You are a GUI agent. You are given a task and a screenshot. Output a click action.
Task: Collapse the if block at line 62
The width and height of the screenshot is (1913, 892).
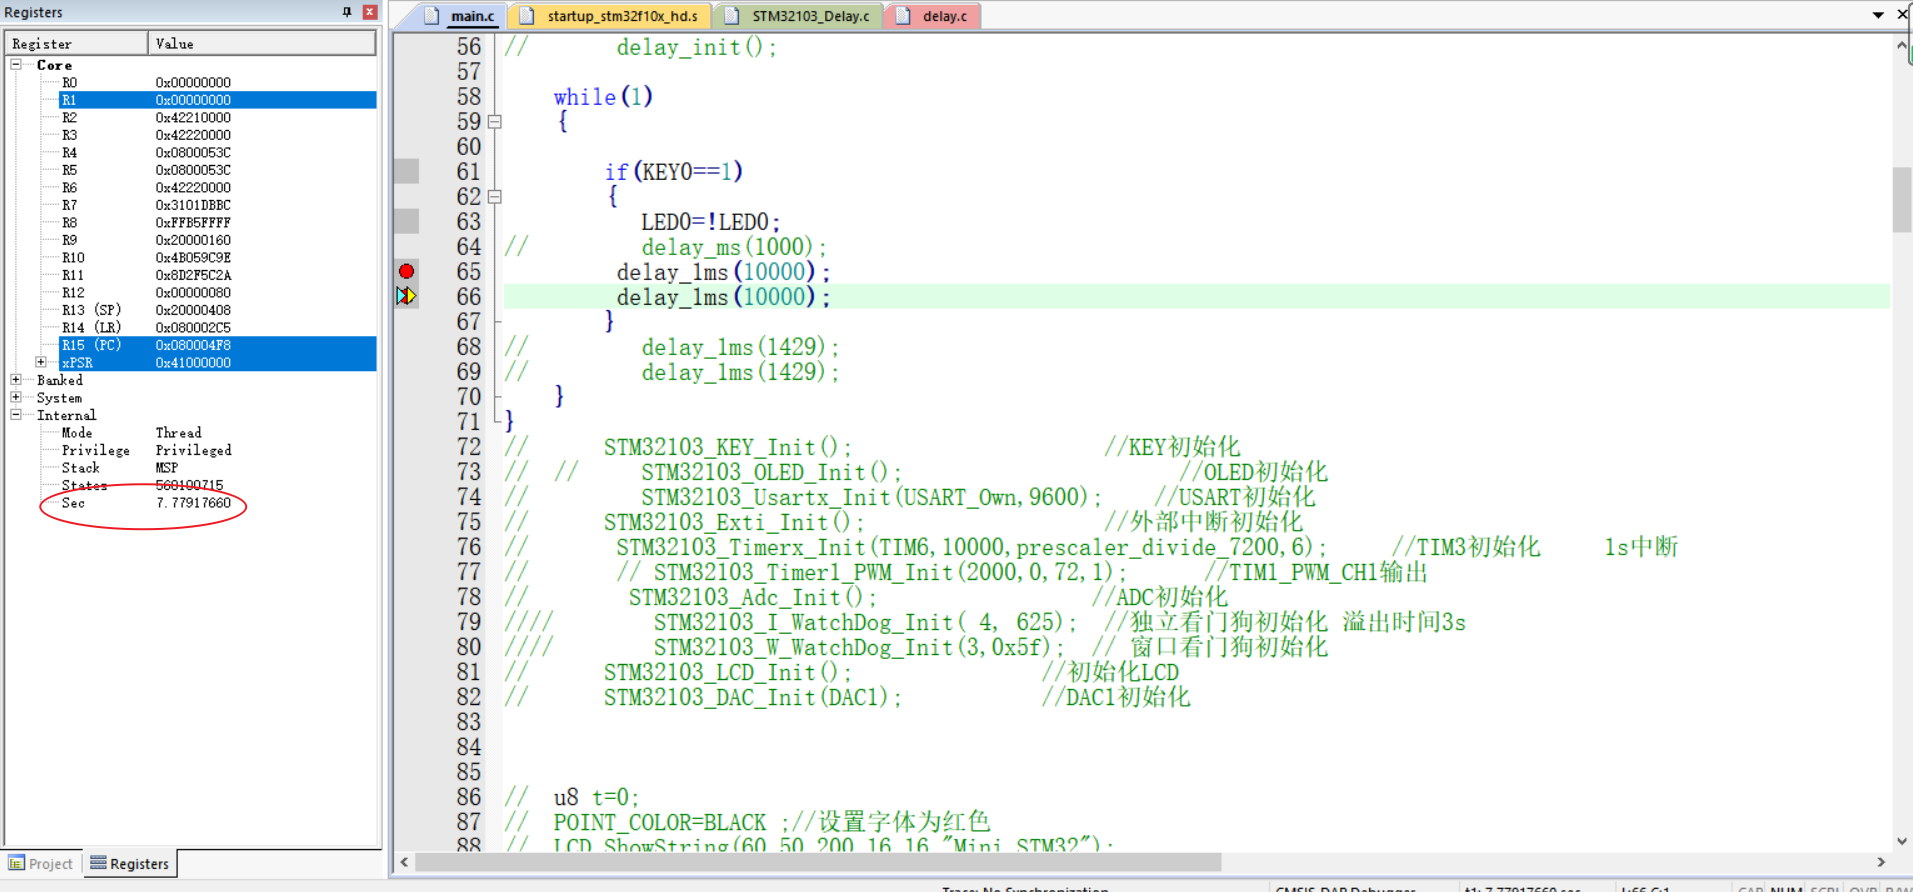coord(494,197)
